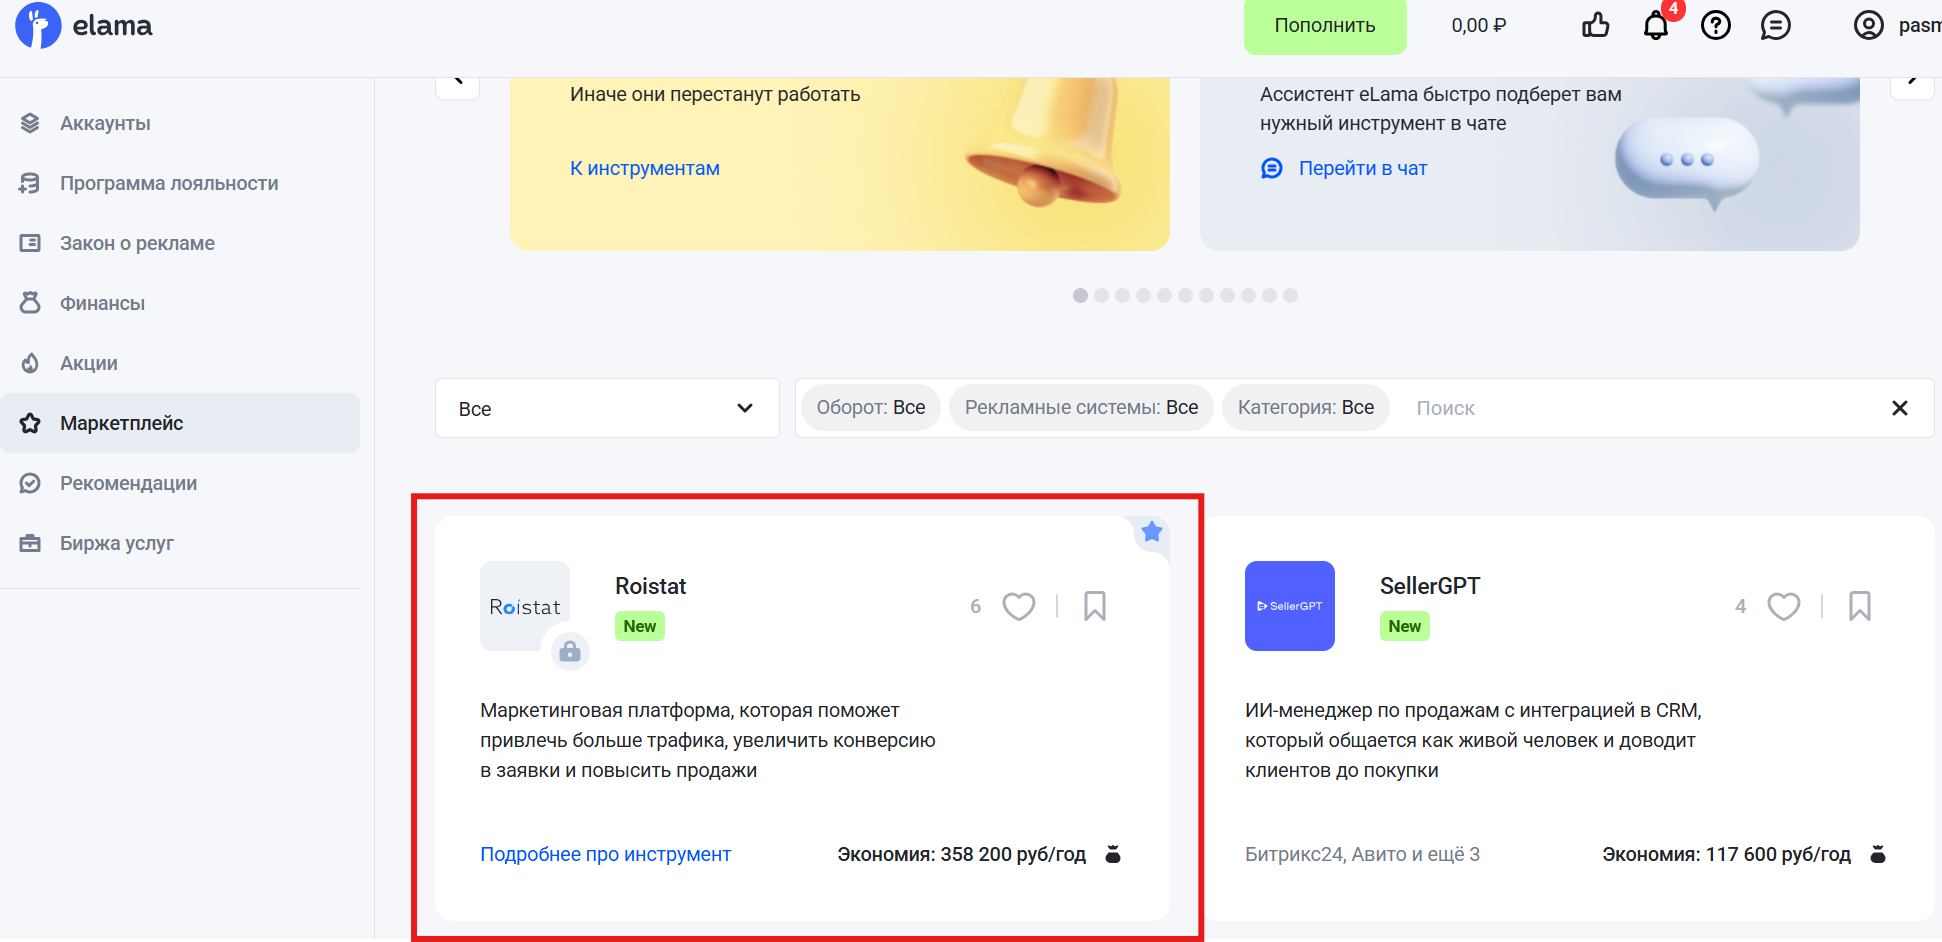Open Подробнее про инструмент on Roistat

coord(605,854)
